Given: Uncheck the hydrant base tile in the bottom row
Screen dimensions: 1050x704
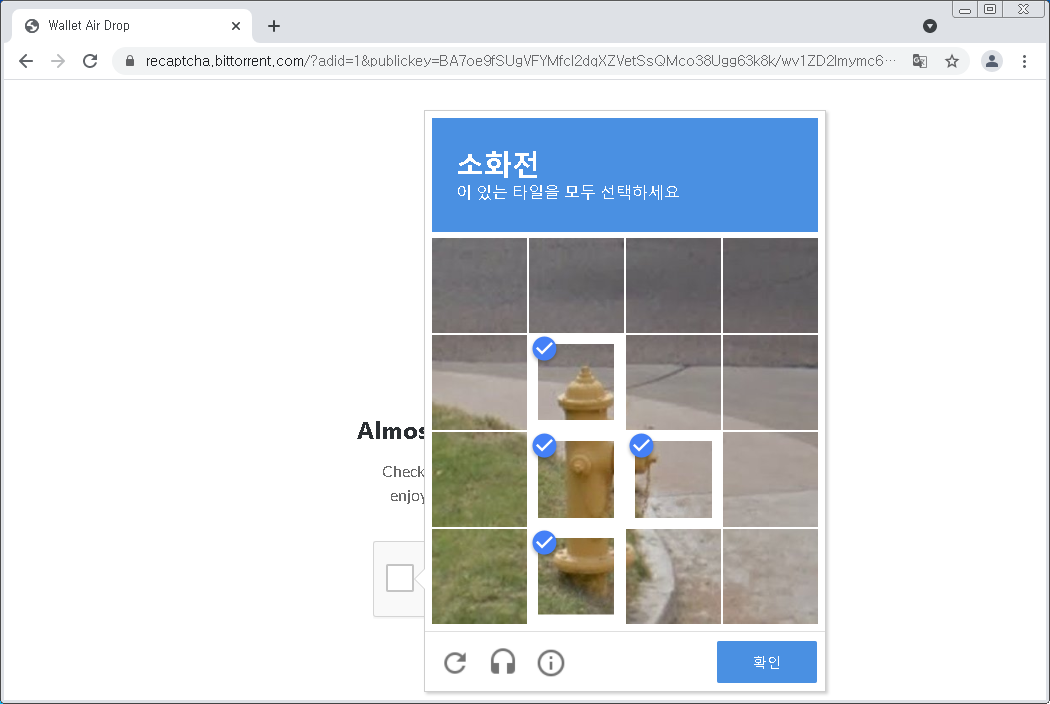Looking at the screenshot, I should point(576,576).
